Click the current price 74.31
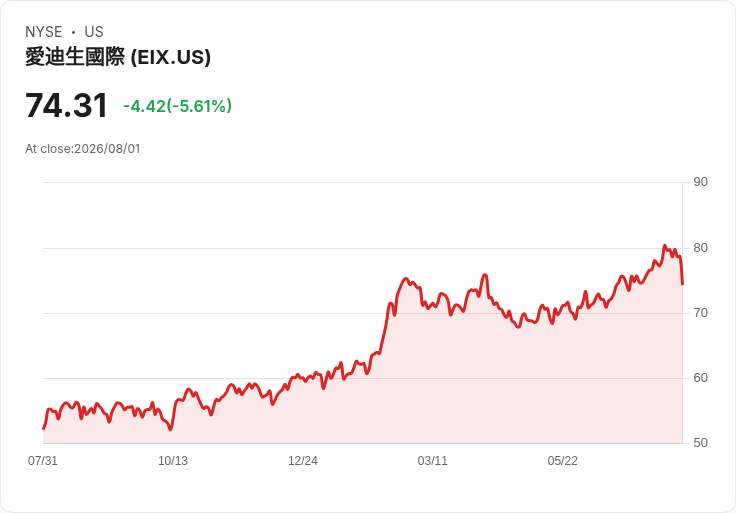The width and height of the screenshot is (736, 513). pos(66,106)
